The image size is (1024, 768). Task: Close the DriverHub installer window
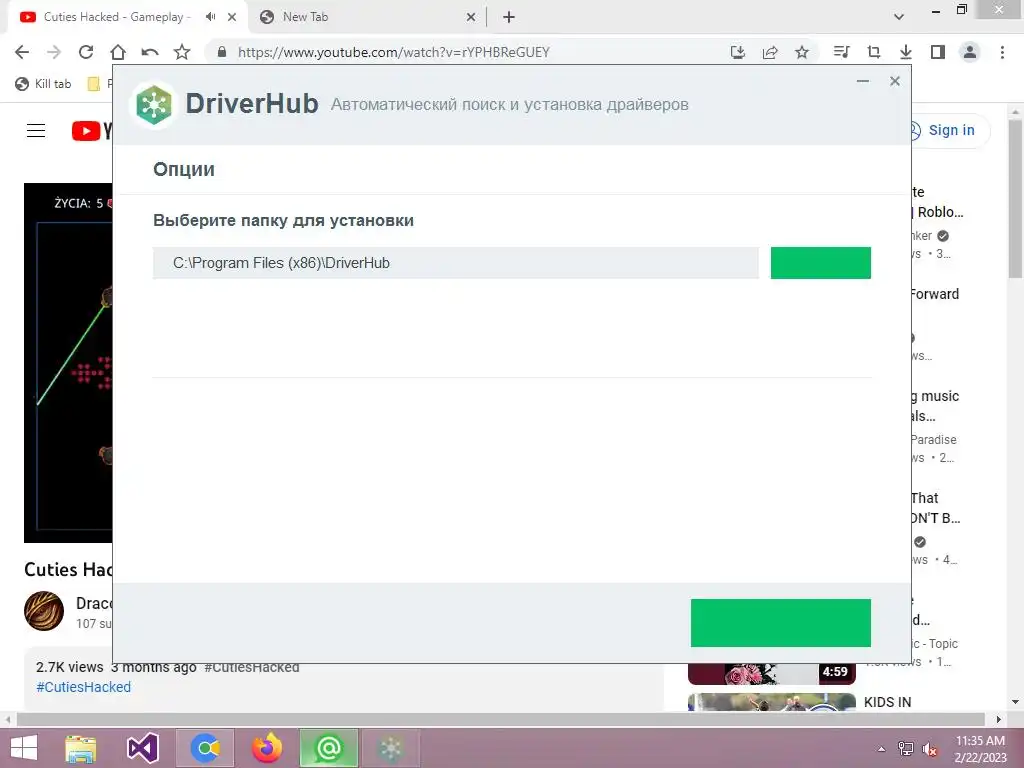point(895,81)
